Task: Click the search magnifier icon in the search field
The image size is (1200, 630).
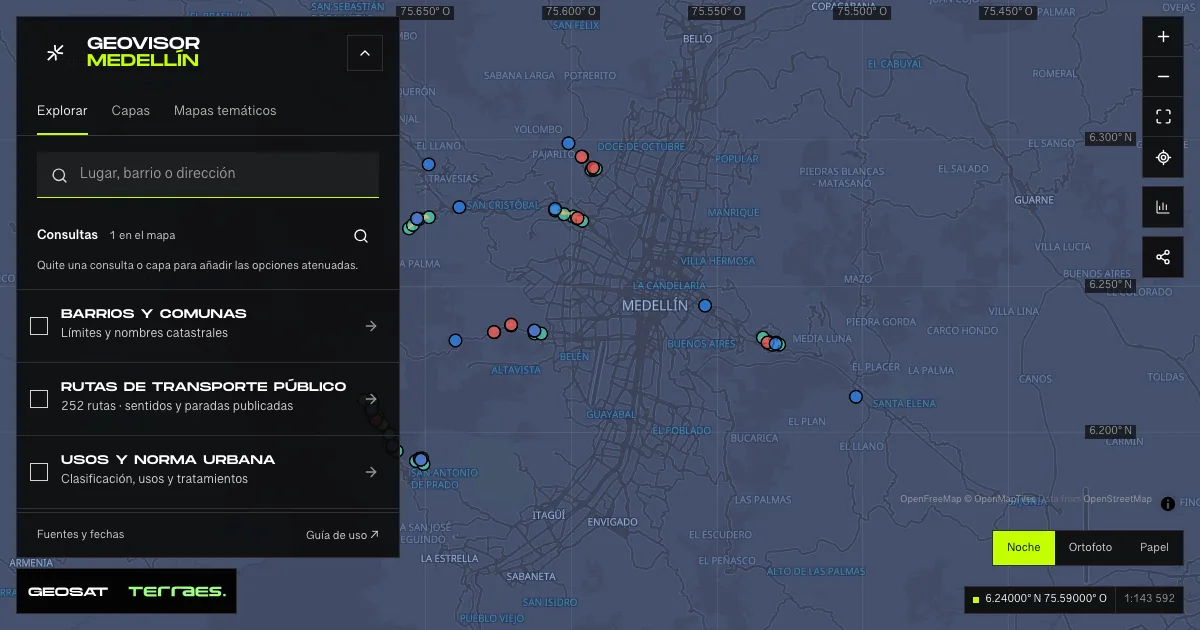Action: [x=60, y=175]
